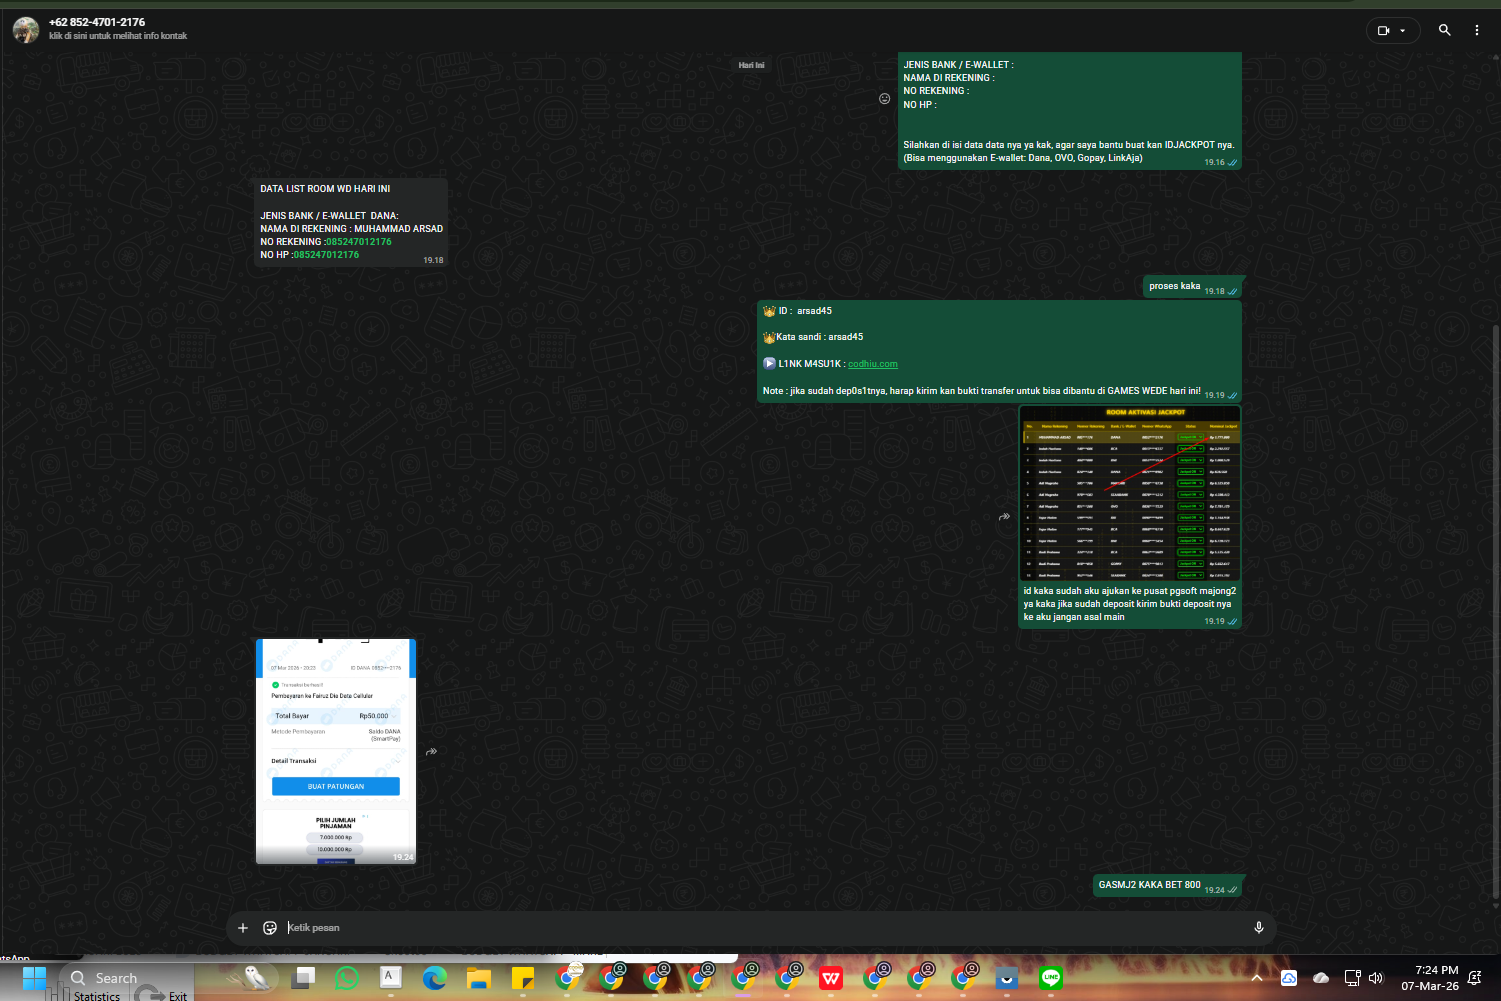The height and width of the screenshot is (1001, 1501).
Task: Open Task View in the taskbar
Action: pyautogui.click(x=303, y=978)
